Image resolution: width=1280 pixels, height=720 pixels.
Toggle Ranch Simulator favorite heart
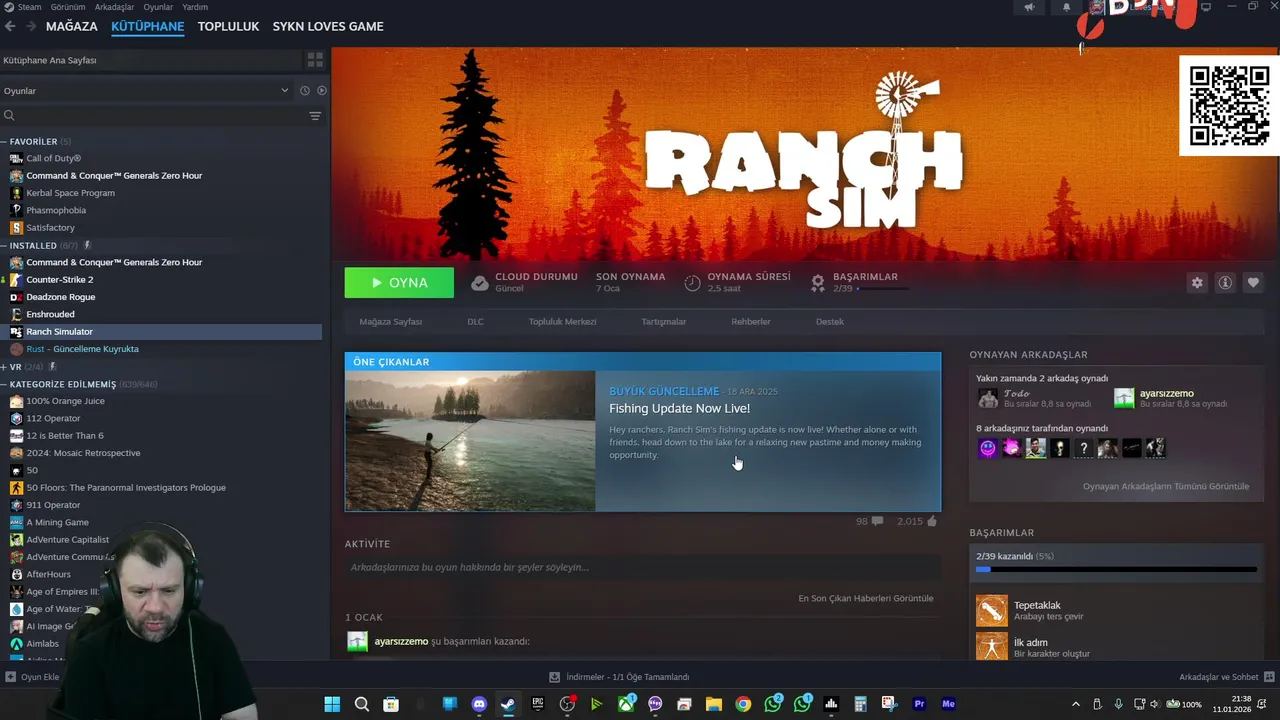pyautogui.click(x=1253, y=283)
